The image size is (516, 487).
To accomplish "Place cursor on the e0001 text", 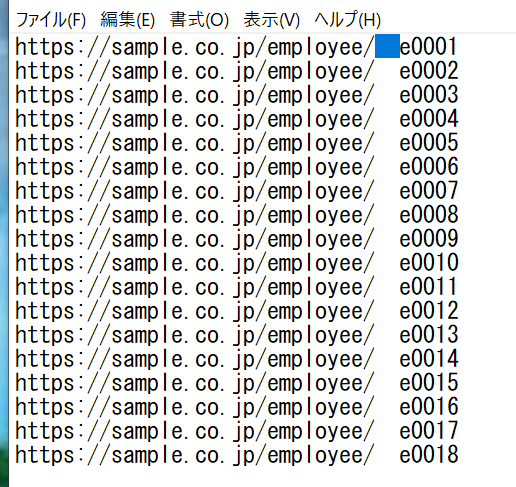I will point(428,47).
